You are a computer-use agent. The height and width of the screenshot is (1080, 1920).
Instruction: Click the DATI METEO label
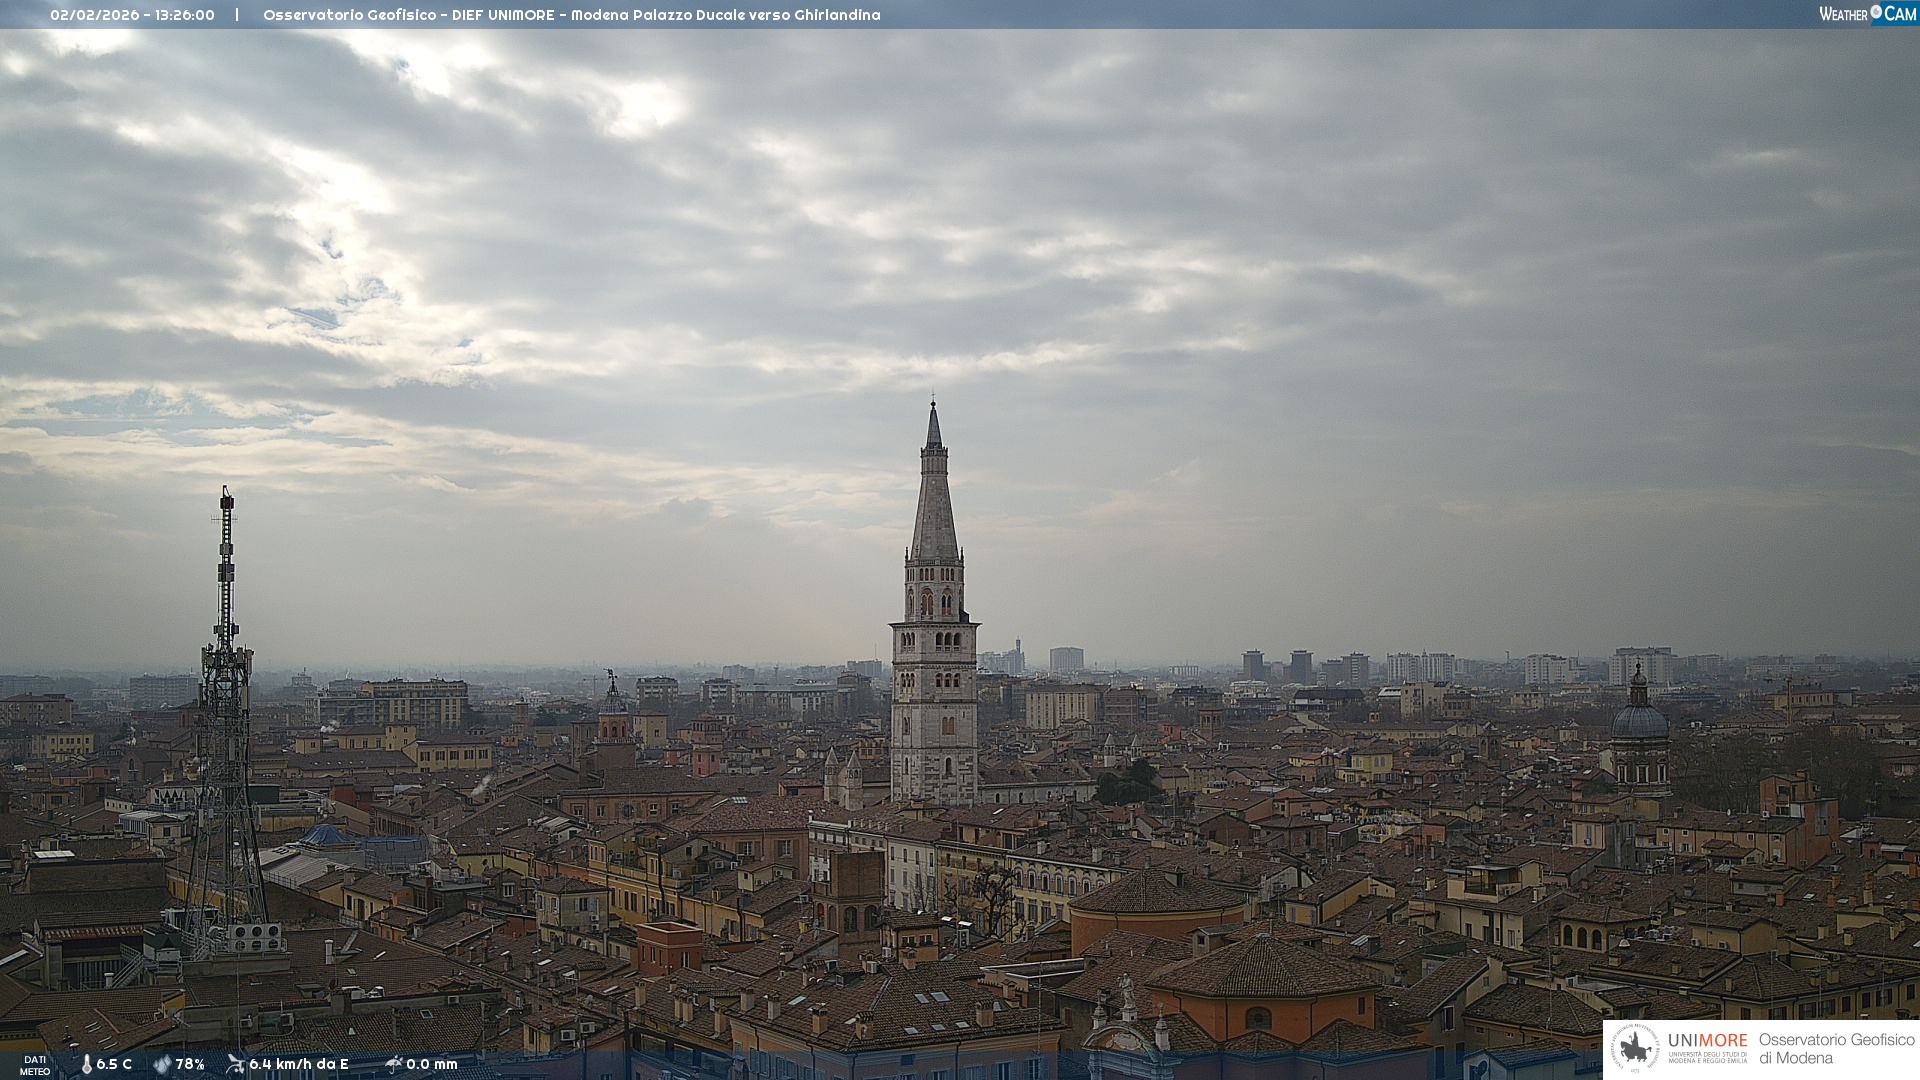pyautogui.click(x=35, y=1065)
